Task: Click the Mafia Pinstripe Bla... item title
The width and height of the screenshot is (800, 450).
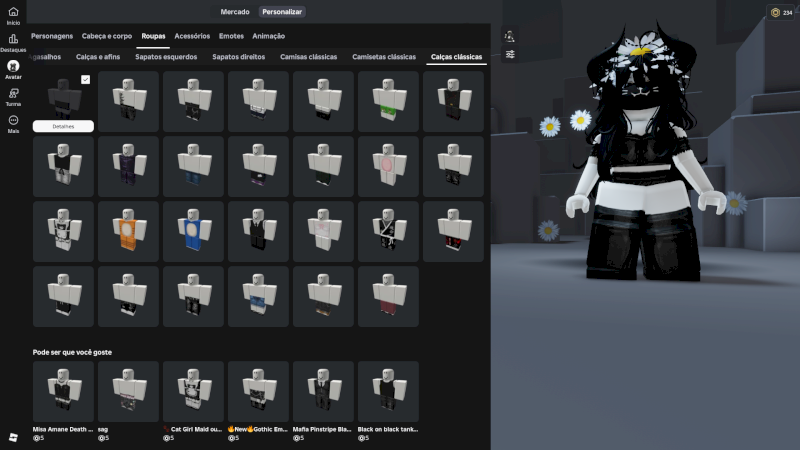Action: pos(322,430)
